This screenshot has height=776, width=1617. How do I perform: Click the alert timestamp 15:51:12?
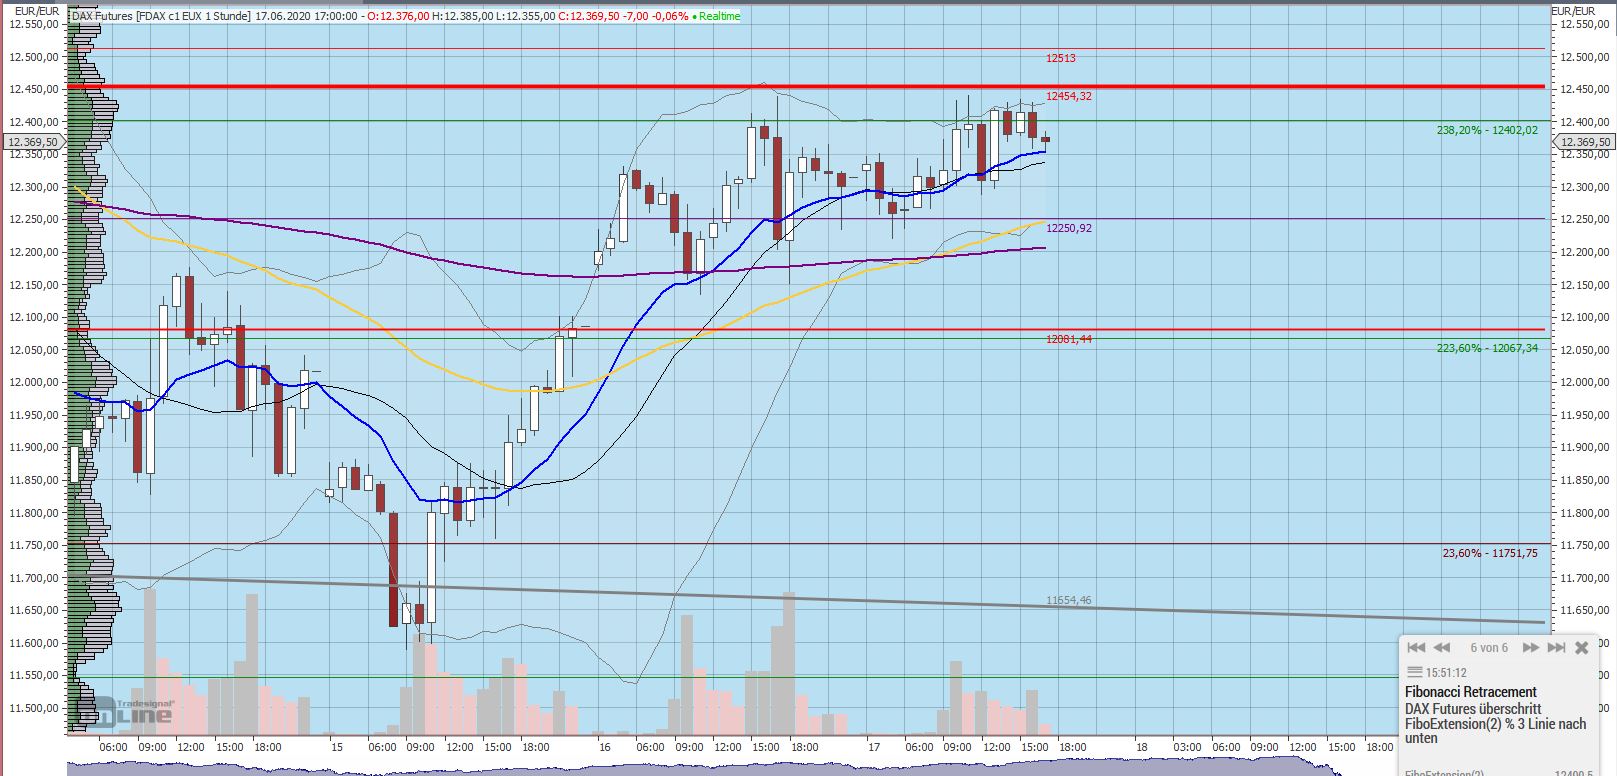click(x=1446, y=673)
